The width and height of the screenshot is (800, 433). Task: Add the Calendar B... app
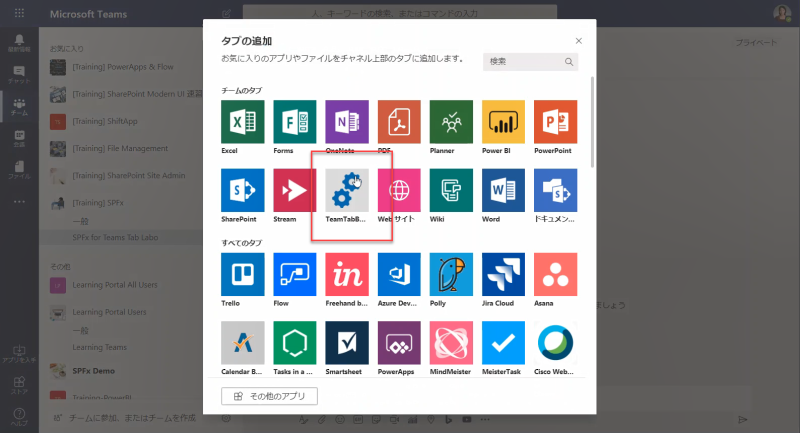[x=242, y=343]
